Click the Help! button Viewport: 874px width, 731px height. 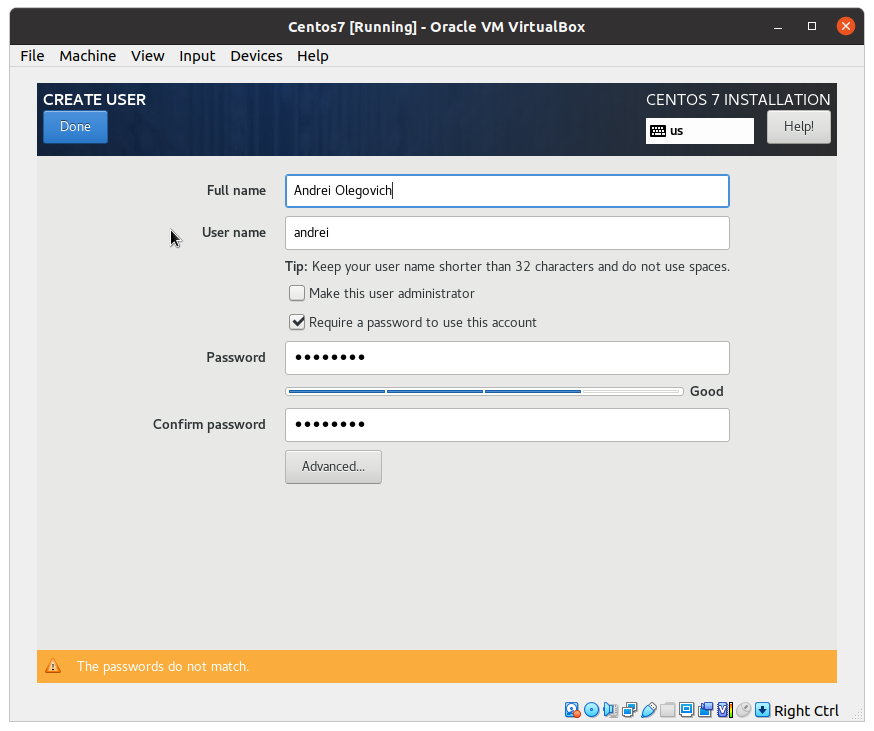click(798, 127)
